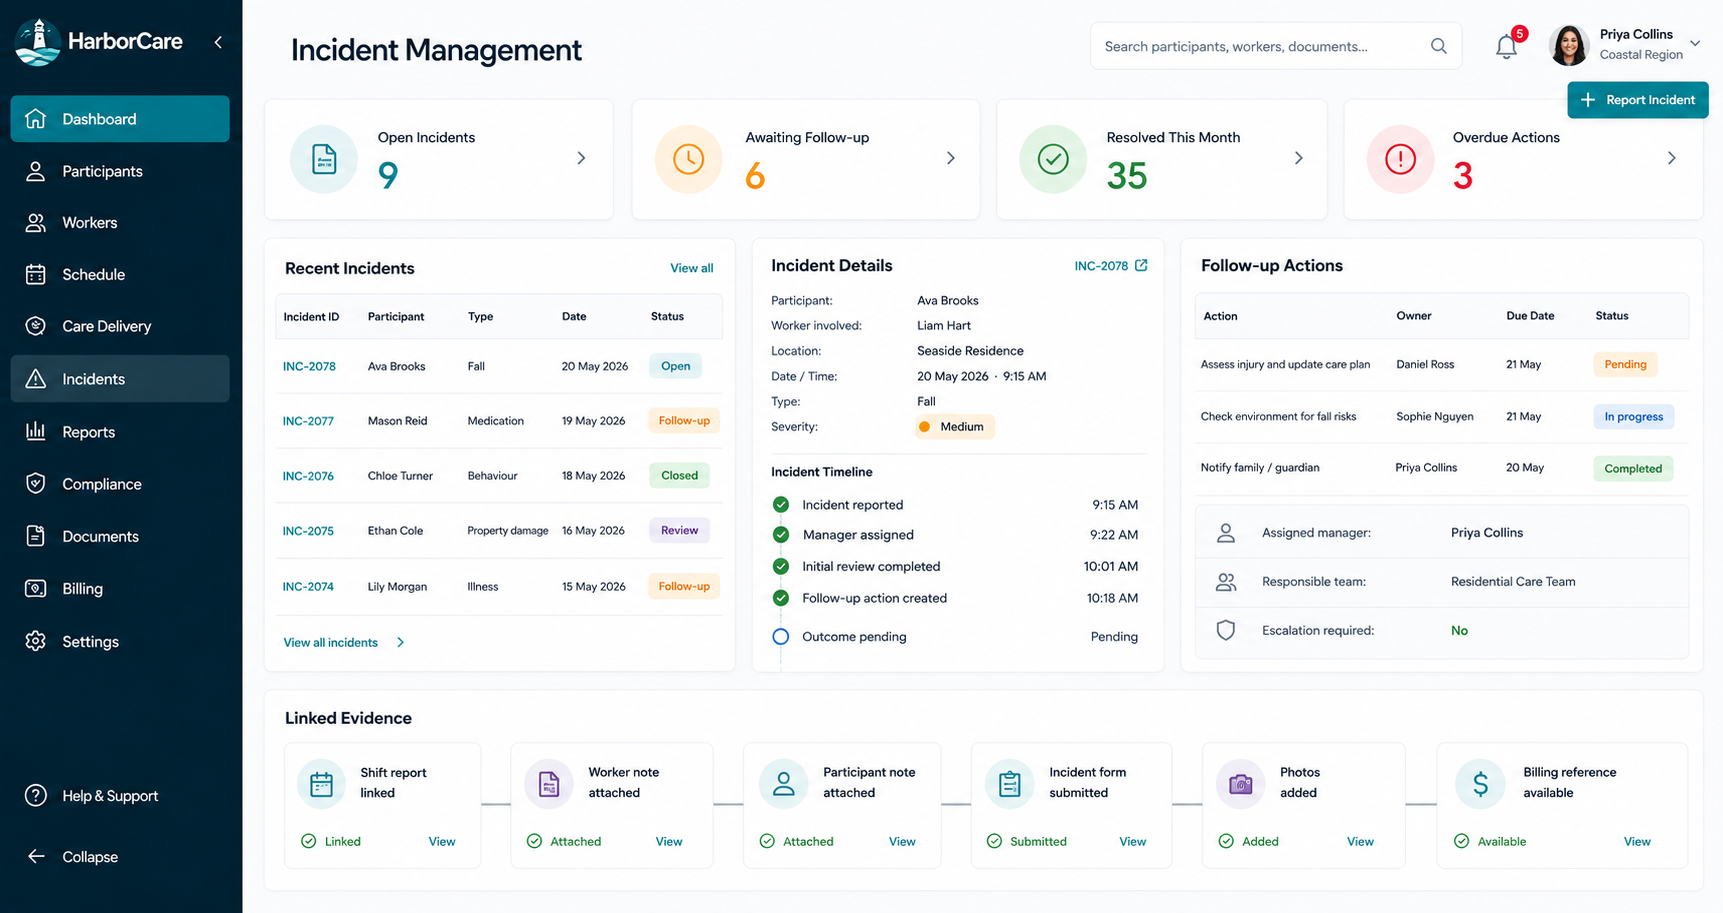The height and width of the screenshot is (913, 1723).
Task: Click the Follow-up action created checkmark
Action: point(781,598)
